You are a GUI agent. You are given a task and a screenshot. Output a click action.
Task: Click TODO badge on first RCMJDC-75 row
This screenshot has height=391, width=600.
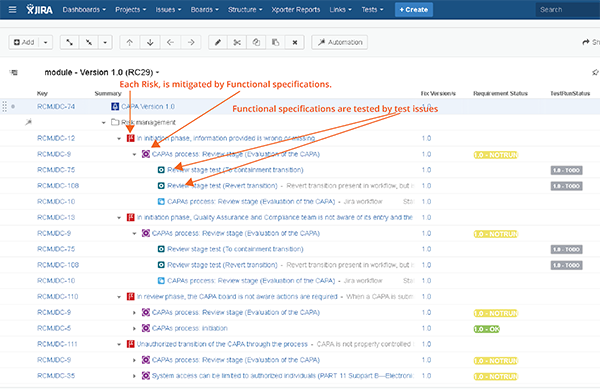pyautogui.click(x=567, y=170)
